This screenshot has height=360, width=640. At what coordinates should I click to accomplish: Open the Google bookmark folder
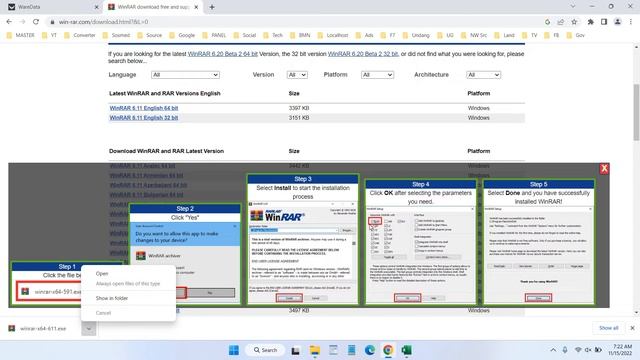coord(182,35)
